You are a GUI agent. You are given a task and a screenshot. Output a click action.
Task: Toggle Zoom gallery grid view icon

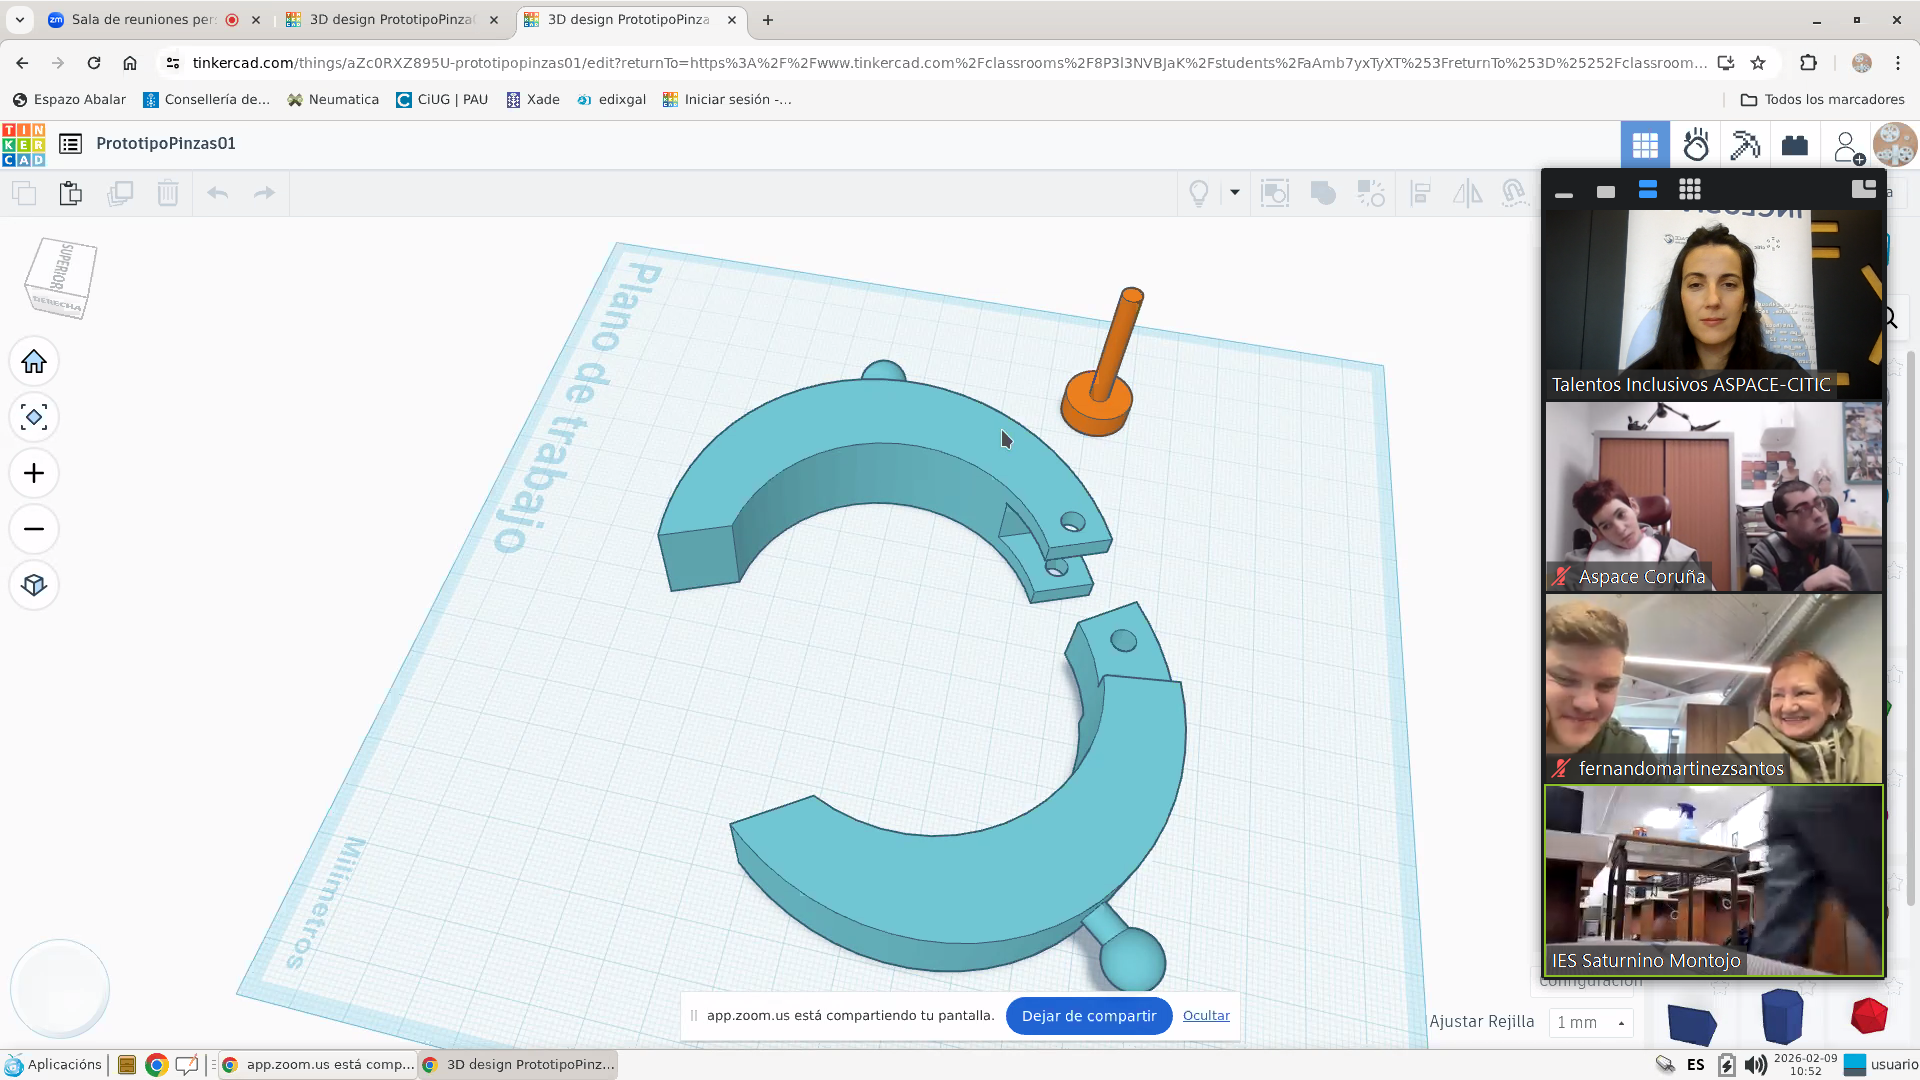point(1690,190)
